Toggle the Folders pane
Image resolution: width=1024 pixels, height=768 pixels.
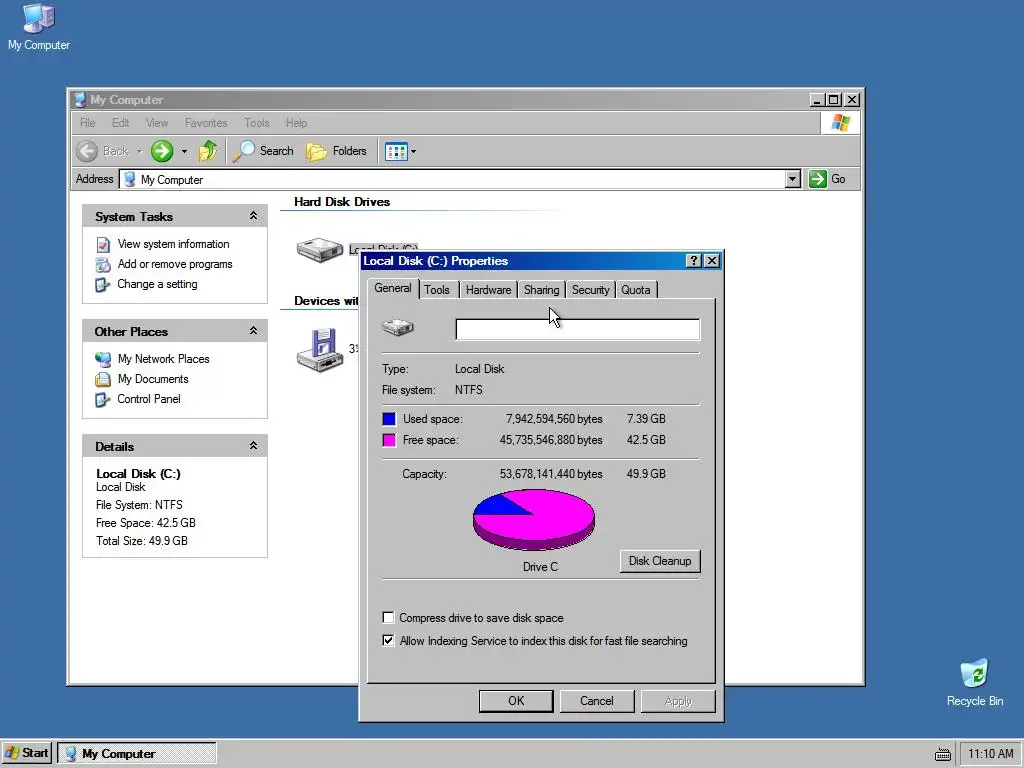click(336, 151)
